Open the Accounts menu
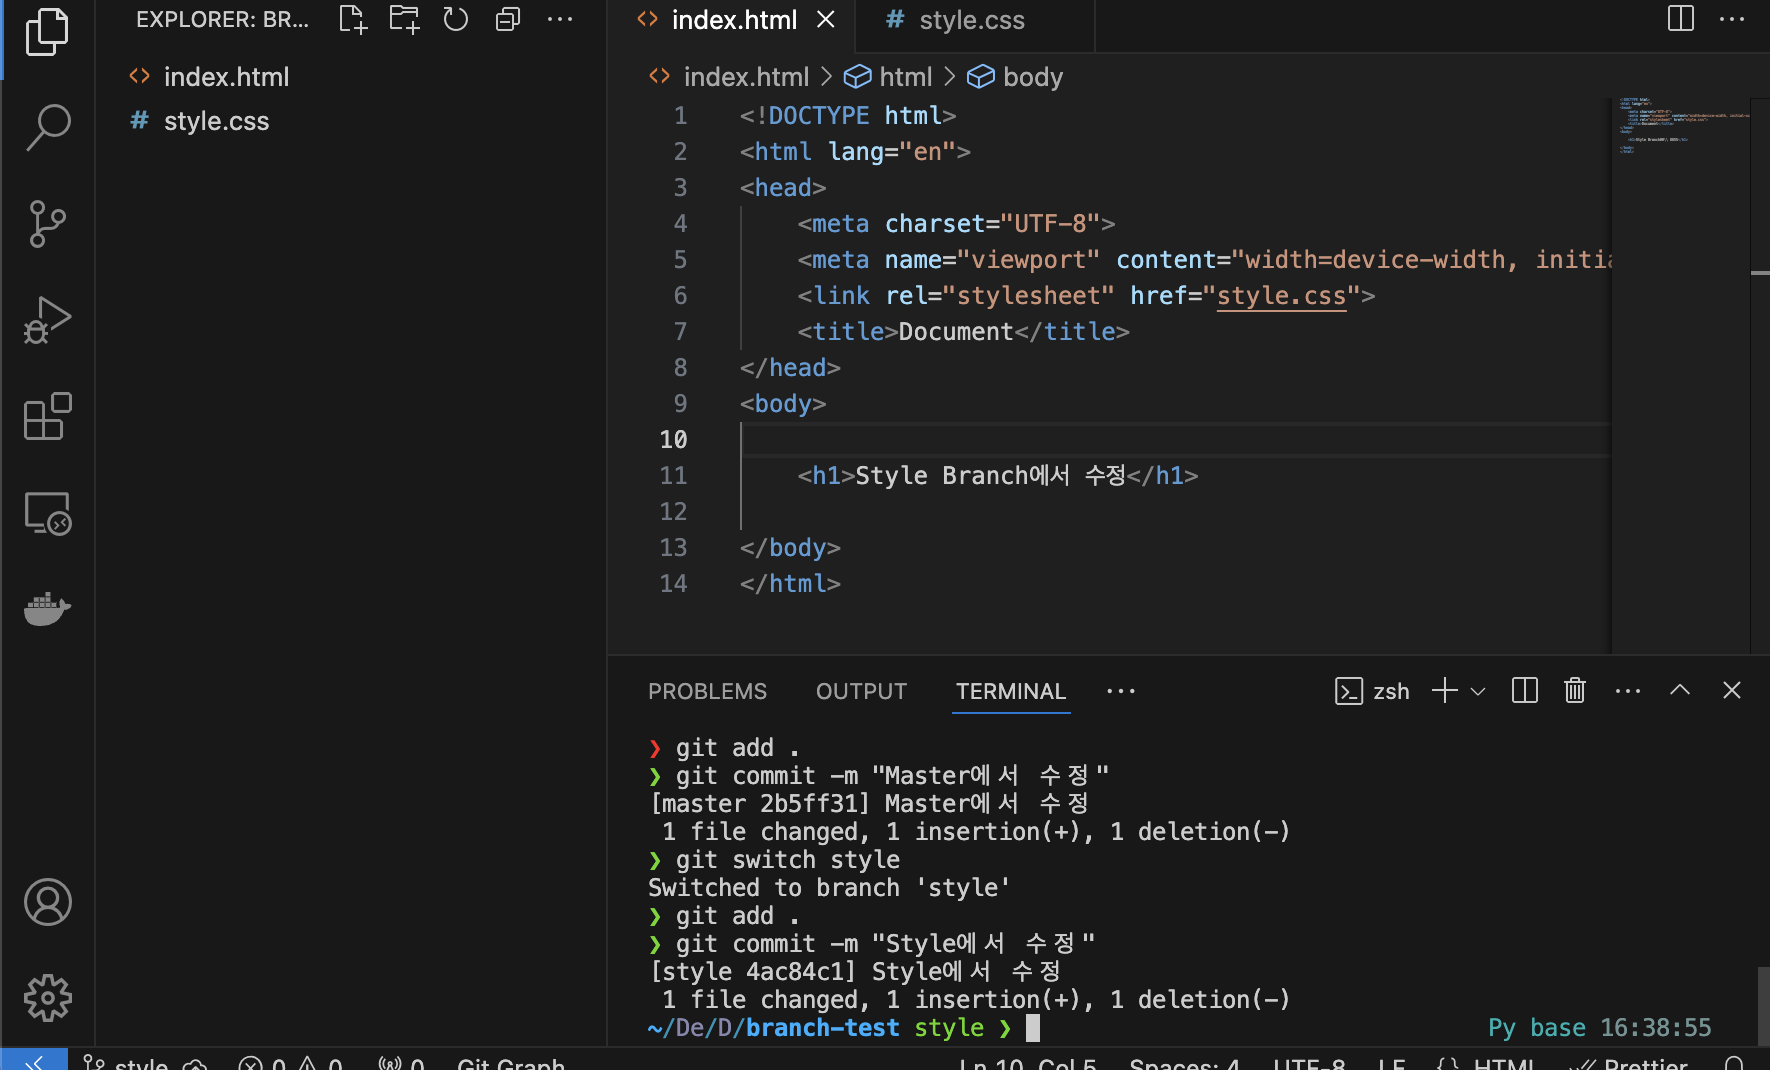This screenshot has height=1070, width=1770. pos(47,902)
